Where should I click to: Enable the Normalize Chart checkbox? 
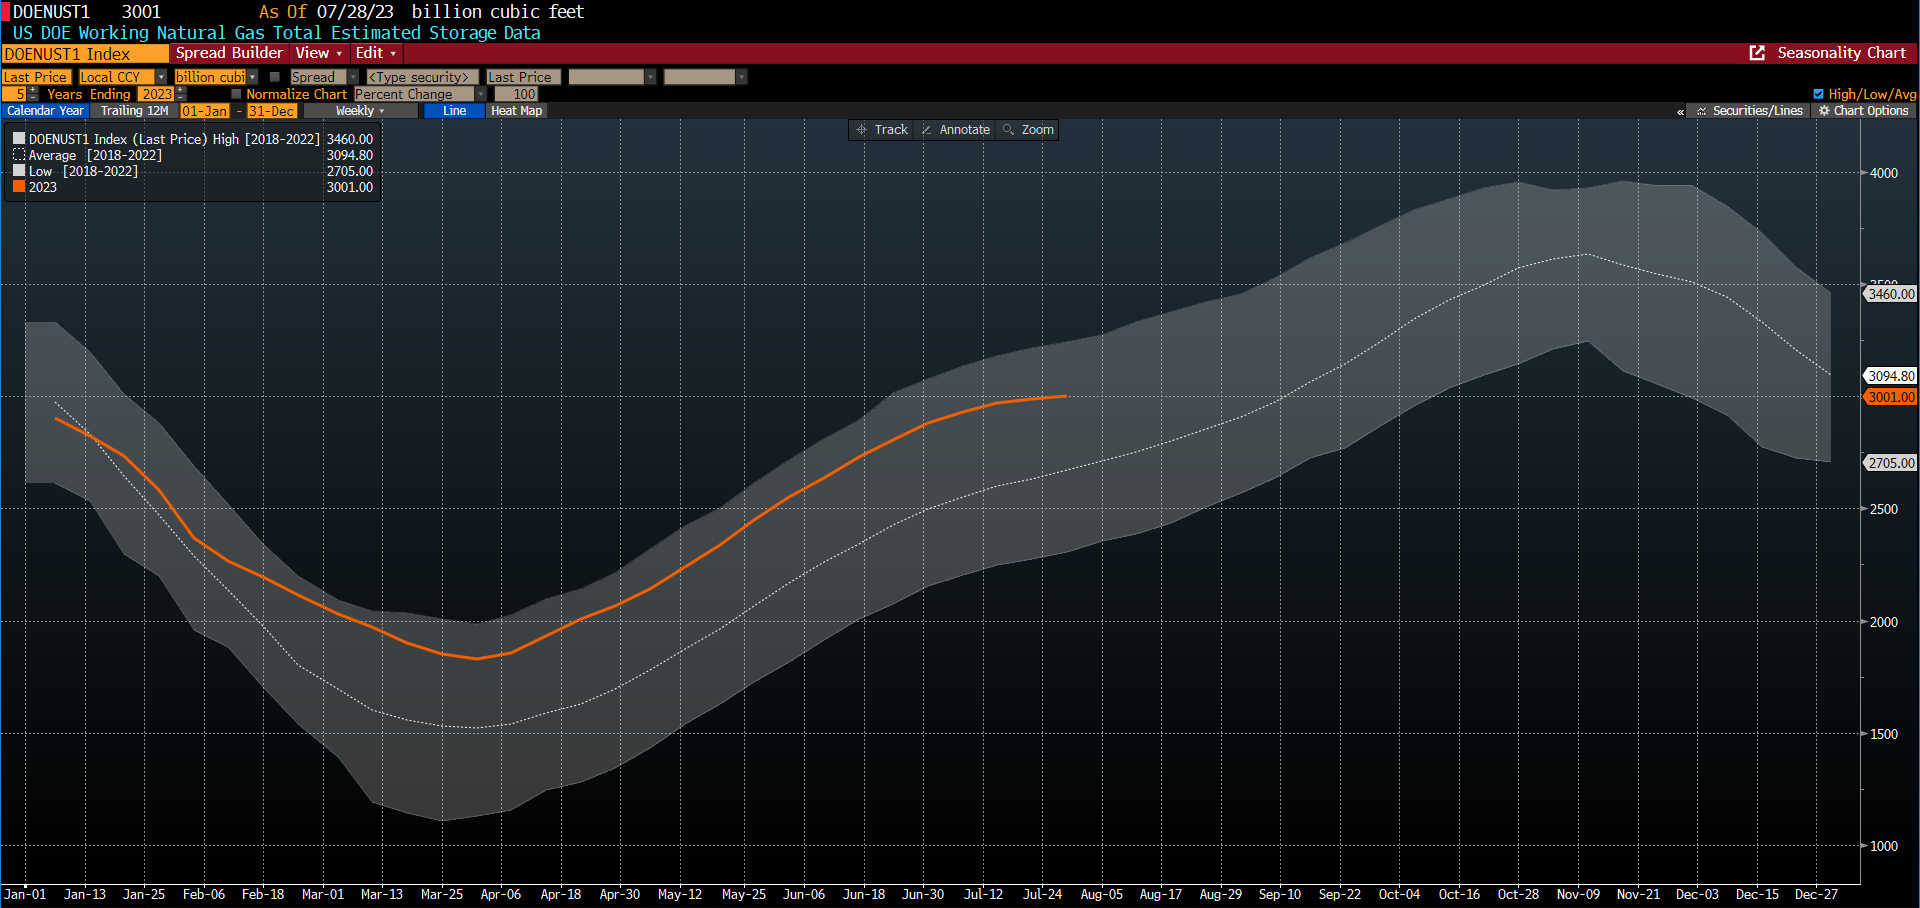(236, 94)
